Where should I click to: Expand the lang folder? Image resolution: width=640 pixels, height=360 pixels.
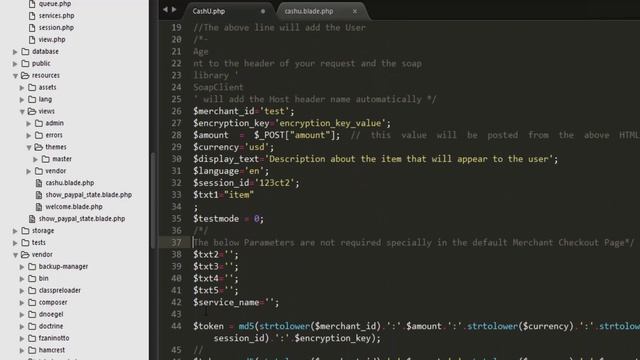click(x=22, y=100)
